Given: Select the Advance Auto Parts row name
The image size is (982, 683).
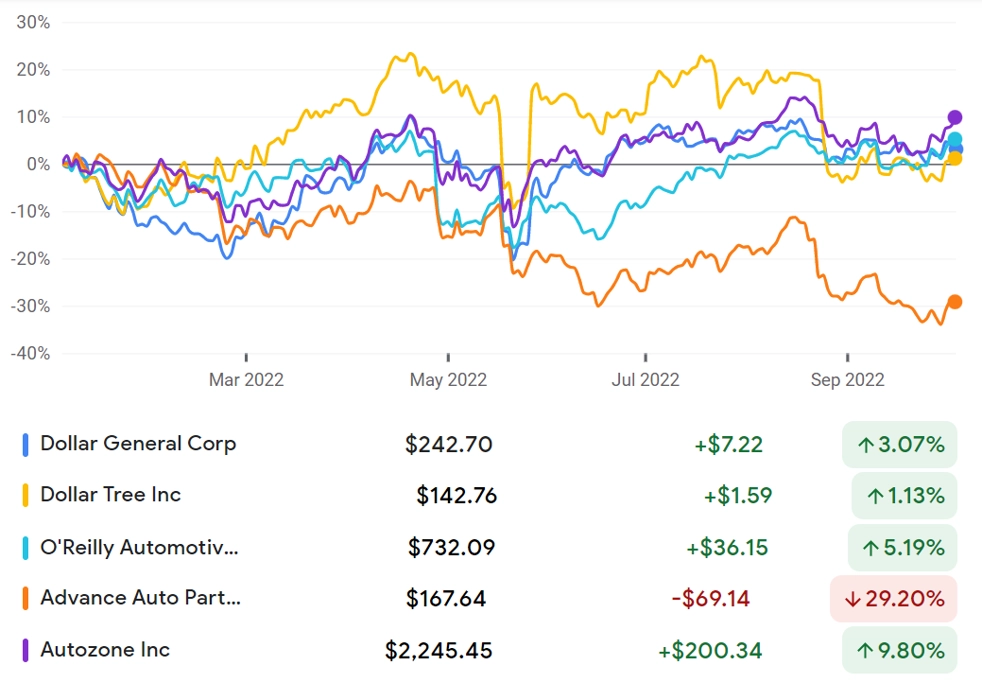Looking at the screenshot, I should (x=140, y=598).
